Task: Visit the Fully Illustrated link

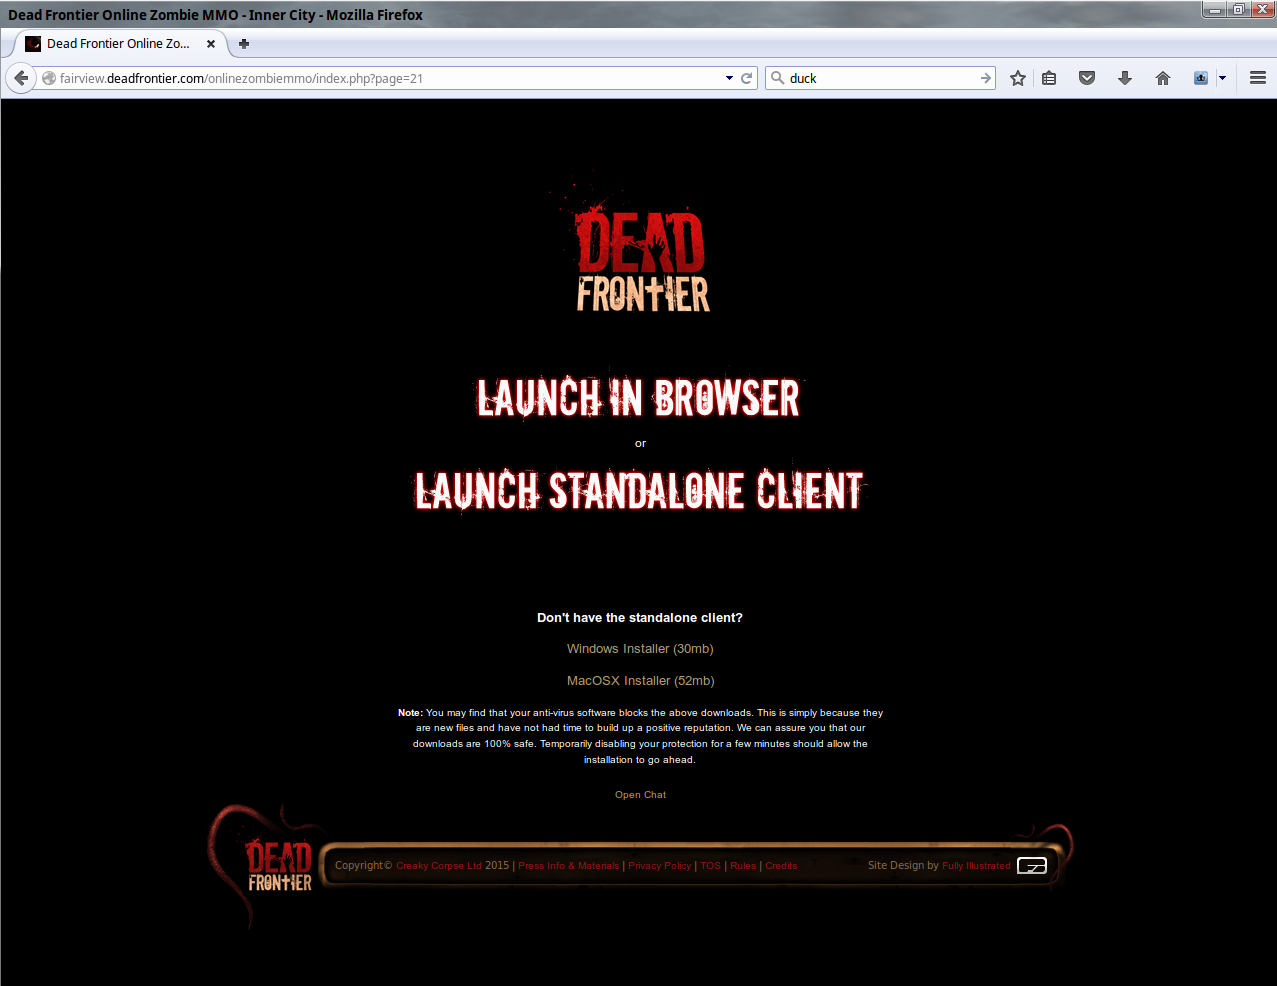Action: point(976,866)
